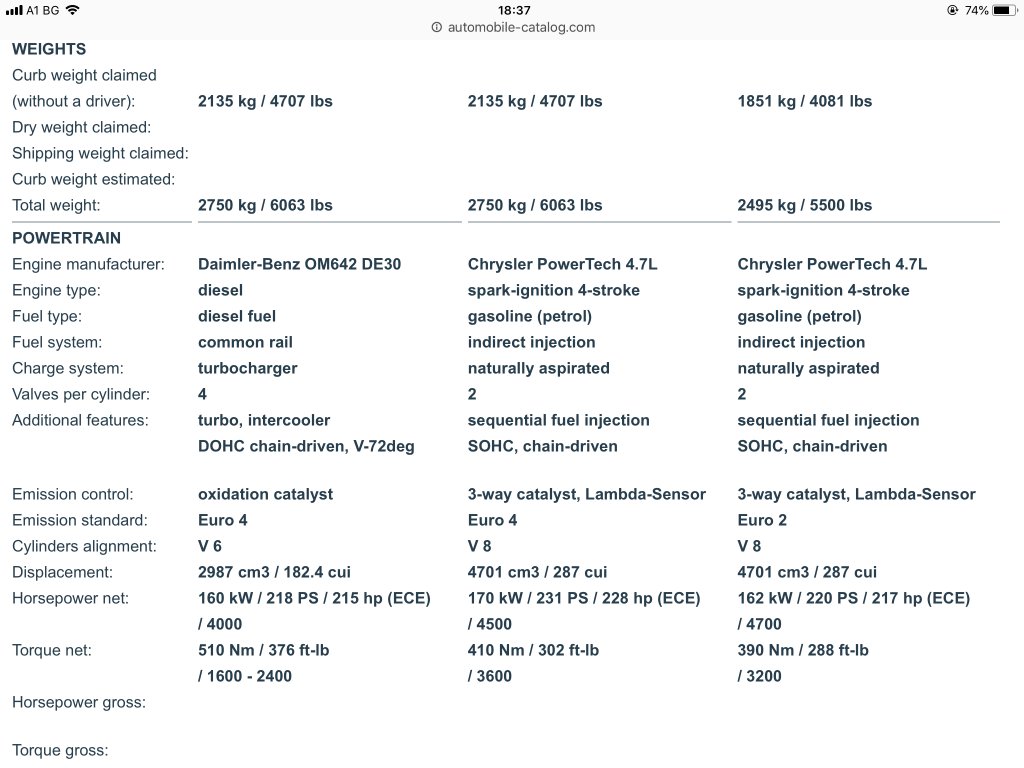The image size is (1024, 768).
Task: Tap the cellular signal bars icon
Action: 14,10
